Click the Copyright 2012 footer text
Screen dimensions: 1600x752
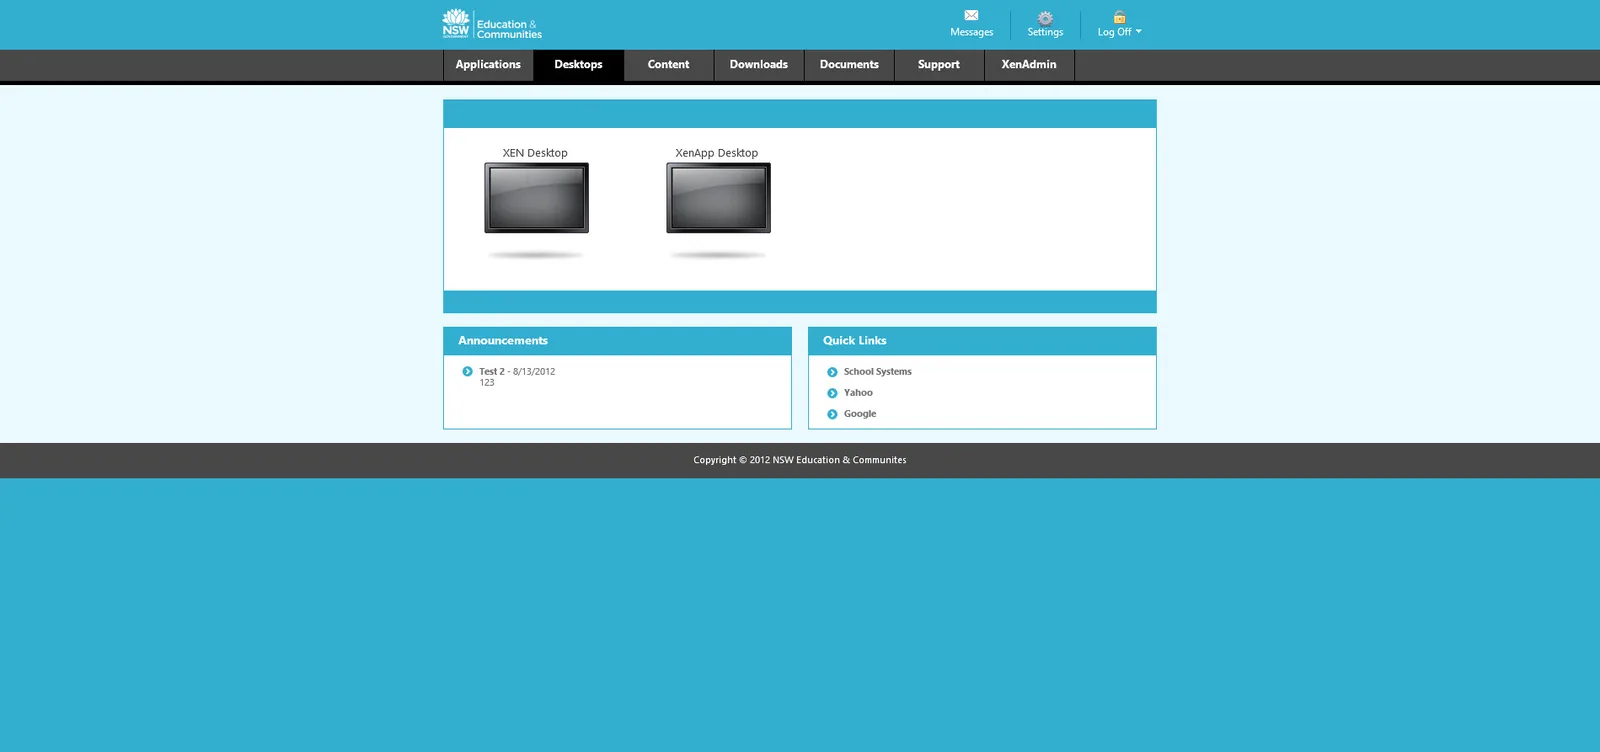800,460
